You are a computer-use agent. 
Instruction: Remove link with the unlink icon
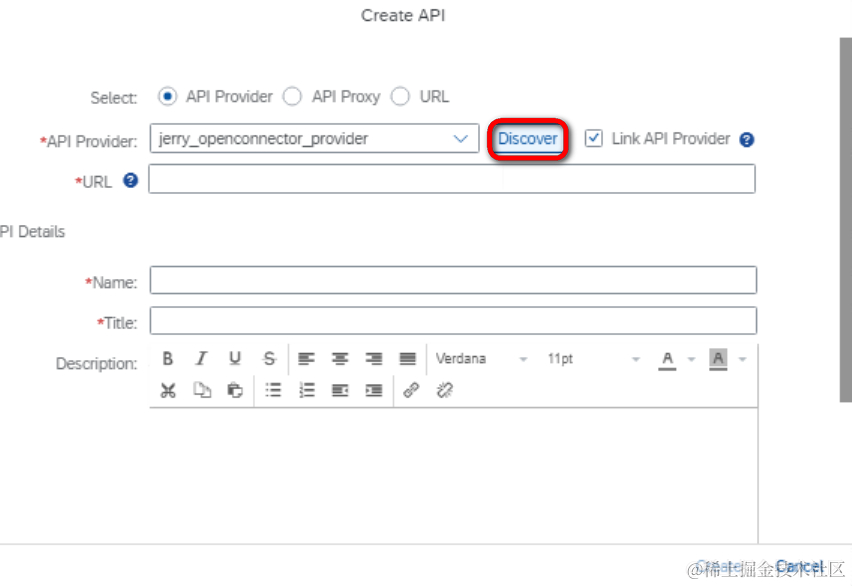445,390
